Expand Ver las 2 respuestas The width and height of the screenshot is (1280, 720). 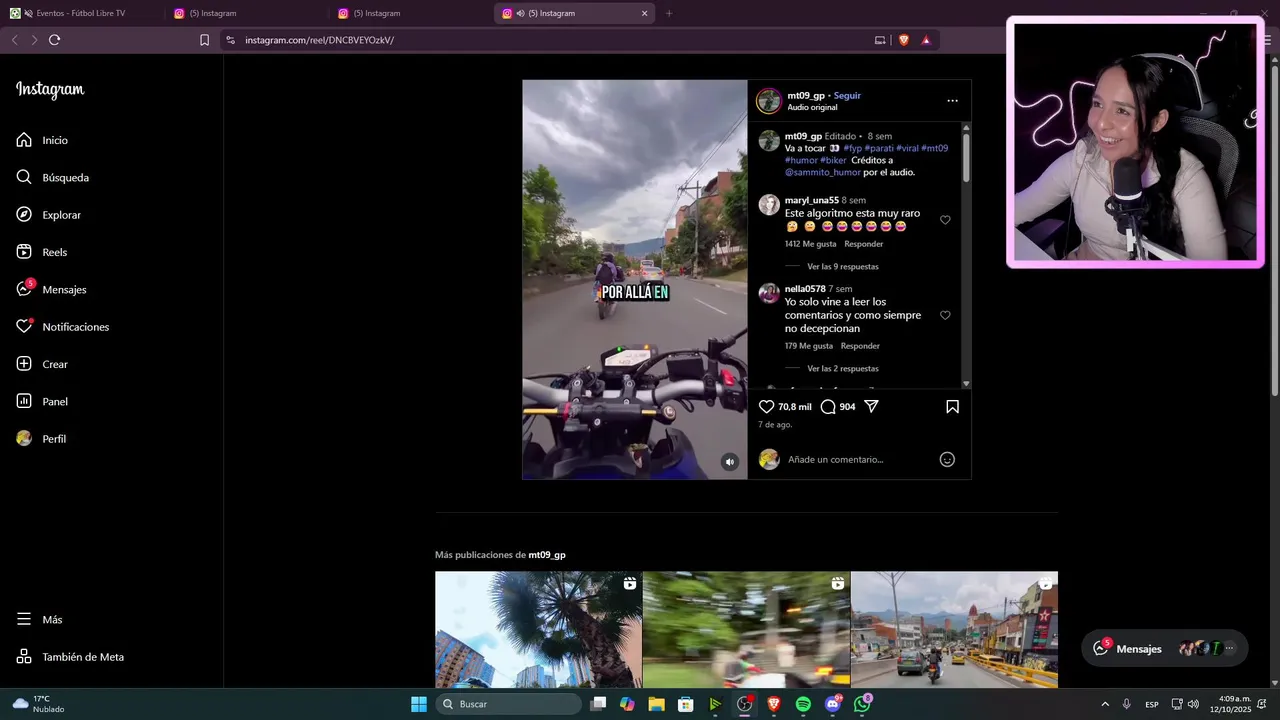point(843,369)
